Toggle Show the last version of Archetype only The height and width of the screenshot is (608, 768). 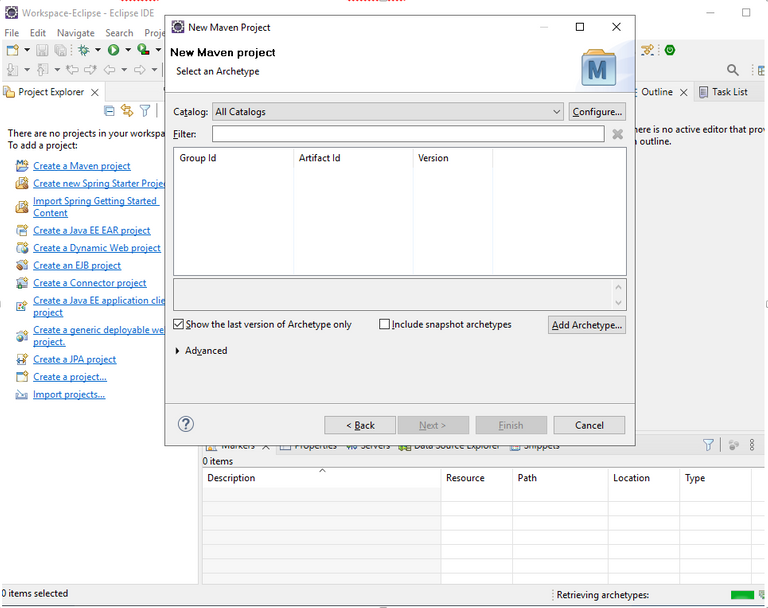click(x=179, y=324)
